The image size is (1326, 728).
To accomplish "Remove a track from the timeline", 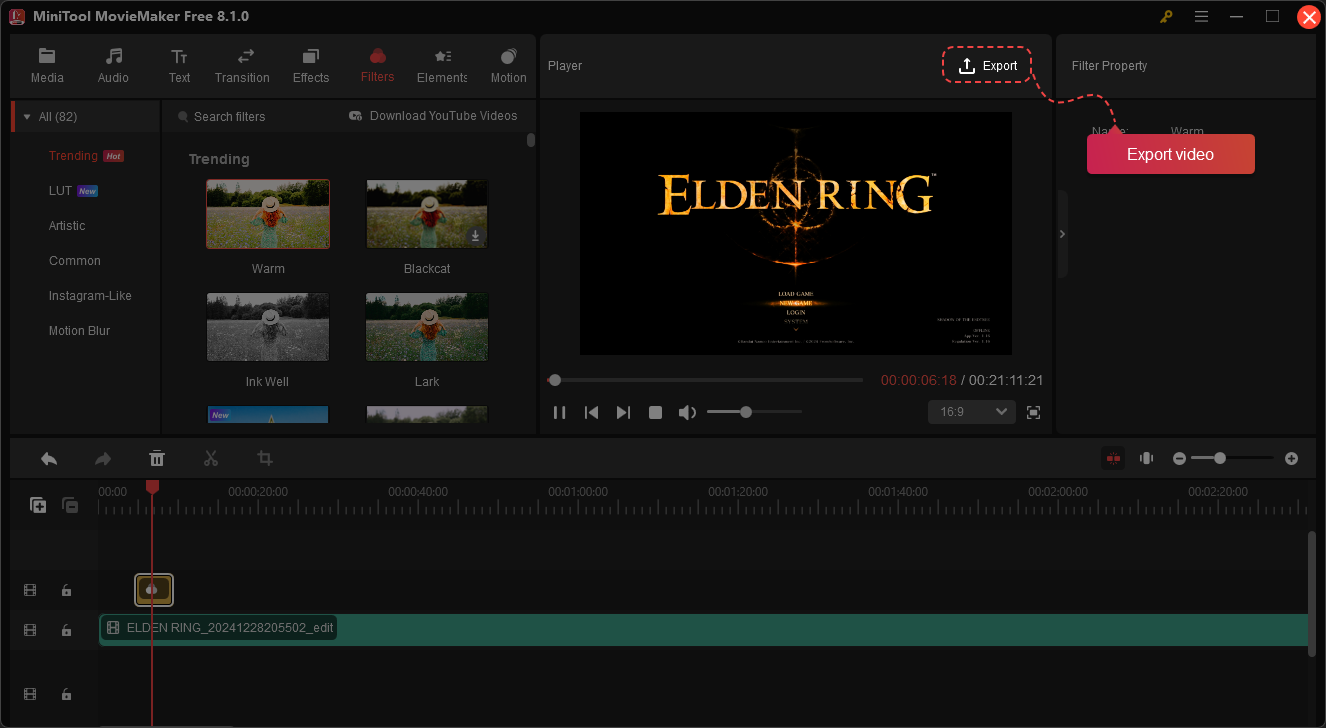I will click(x=70, y=505).
